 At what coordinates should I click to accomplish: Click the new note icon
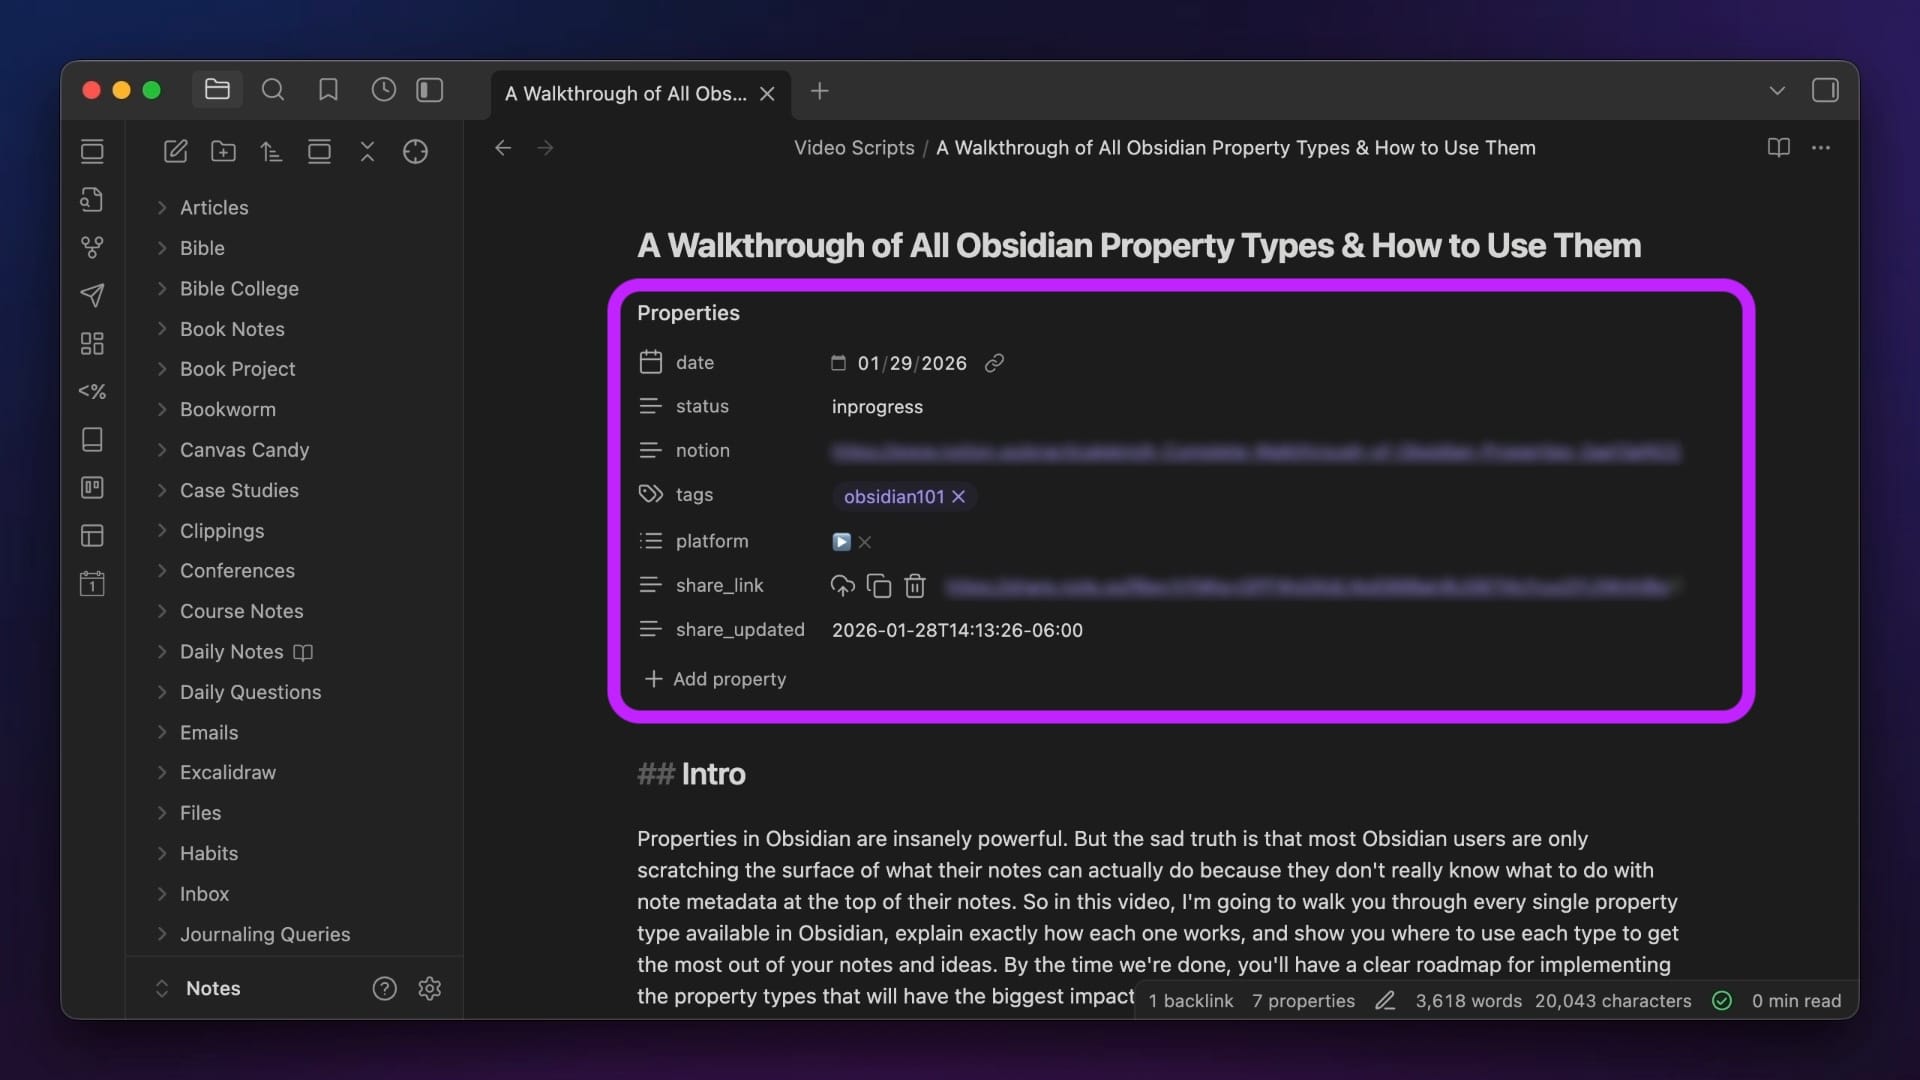[x=175, y=152]
